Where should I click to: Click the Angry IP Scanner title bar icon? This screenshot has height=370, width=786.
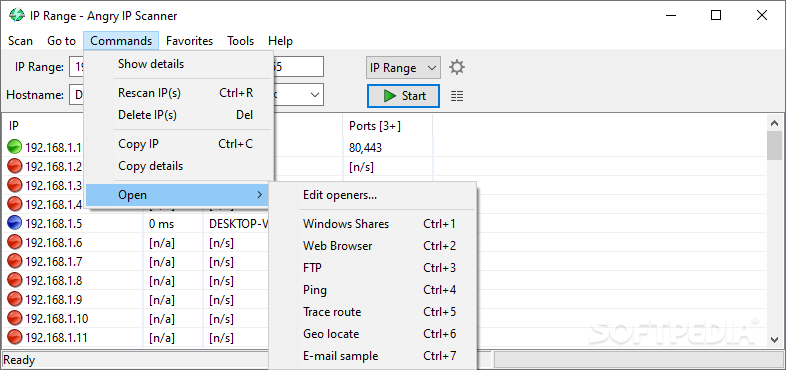(x=17, y=16)
